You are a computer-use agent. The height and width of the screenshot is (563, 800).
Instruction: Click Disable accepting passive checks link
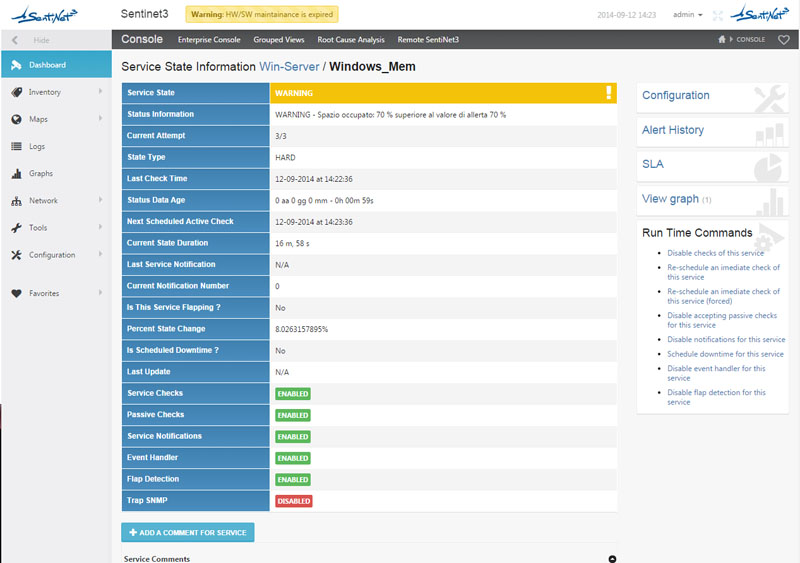(722, 320)
